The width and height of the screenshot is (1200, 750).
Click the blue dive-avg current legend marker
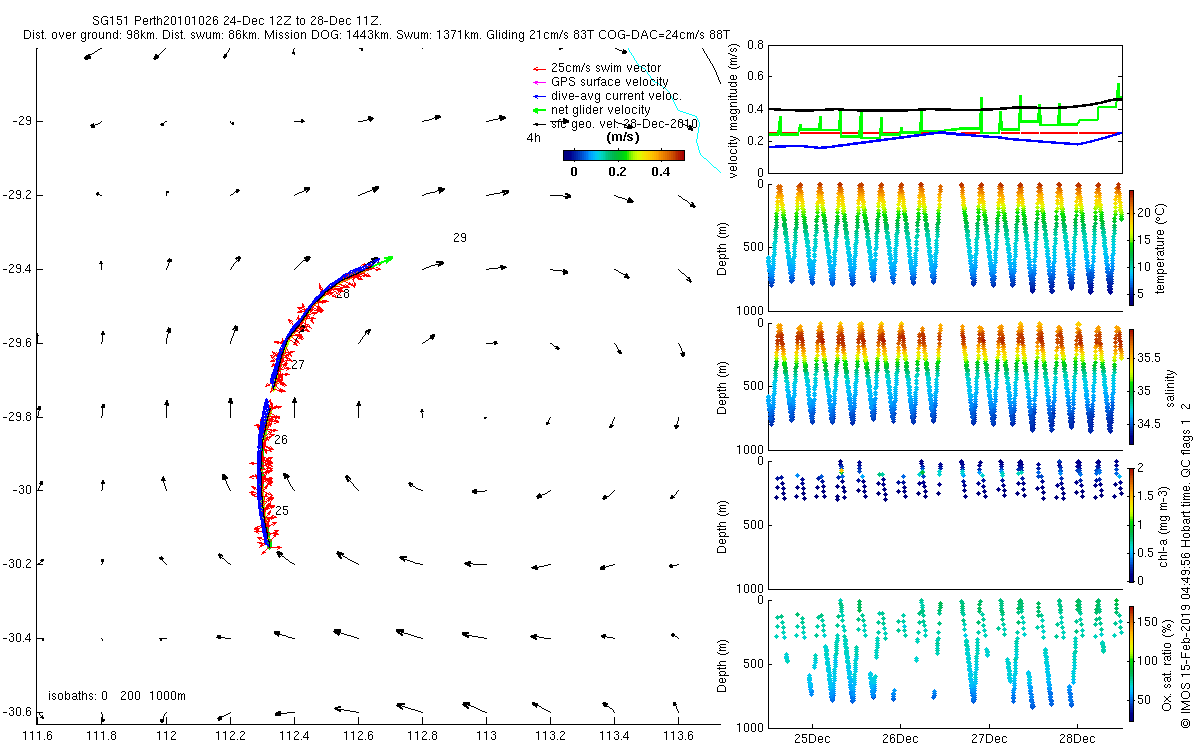point(540,96)
